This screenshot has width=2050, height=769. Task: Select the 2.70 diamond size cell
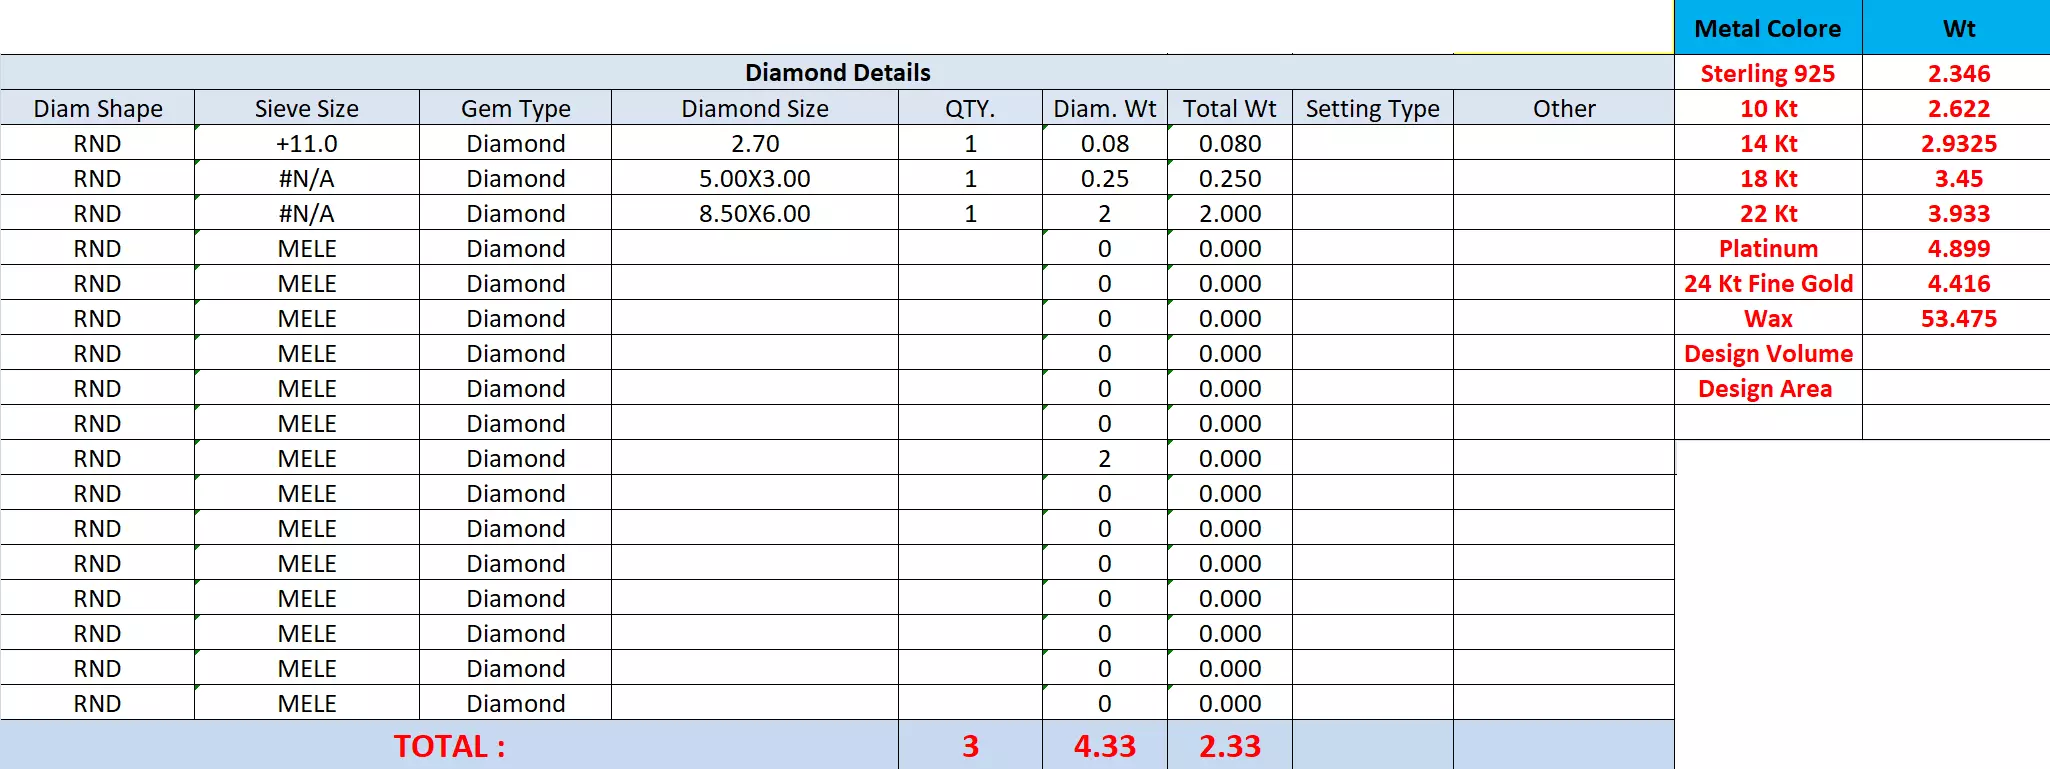pyautogui.click(x=755, y=143)
